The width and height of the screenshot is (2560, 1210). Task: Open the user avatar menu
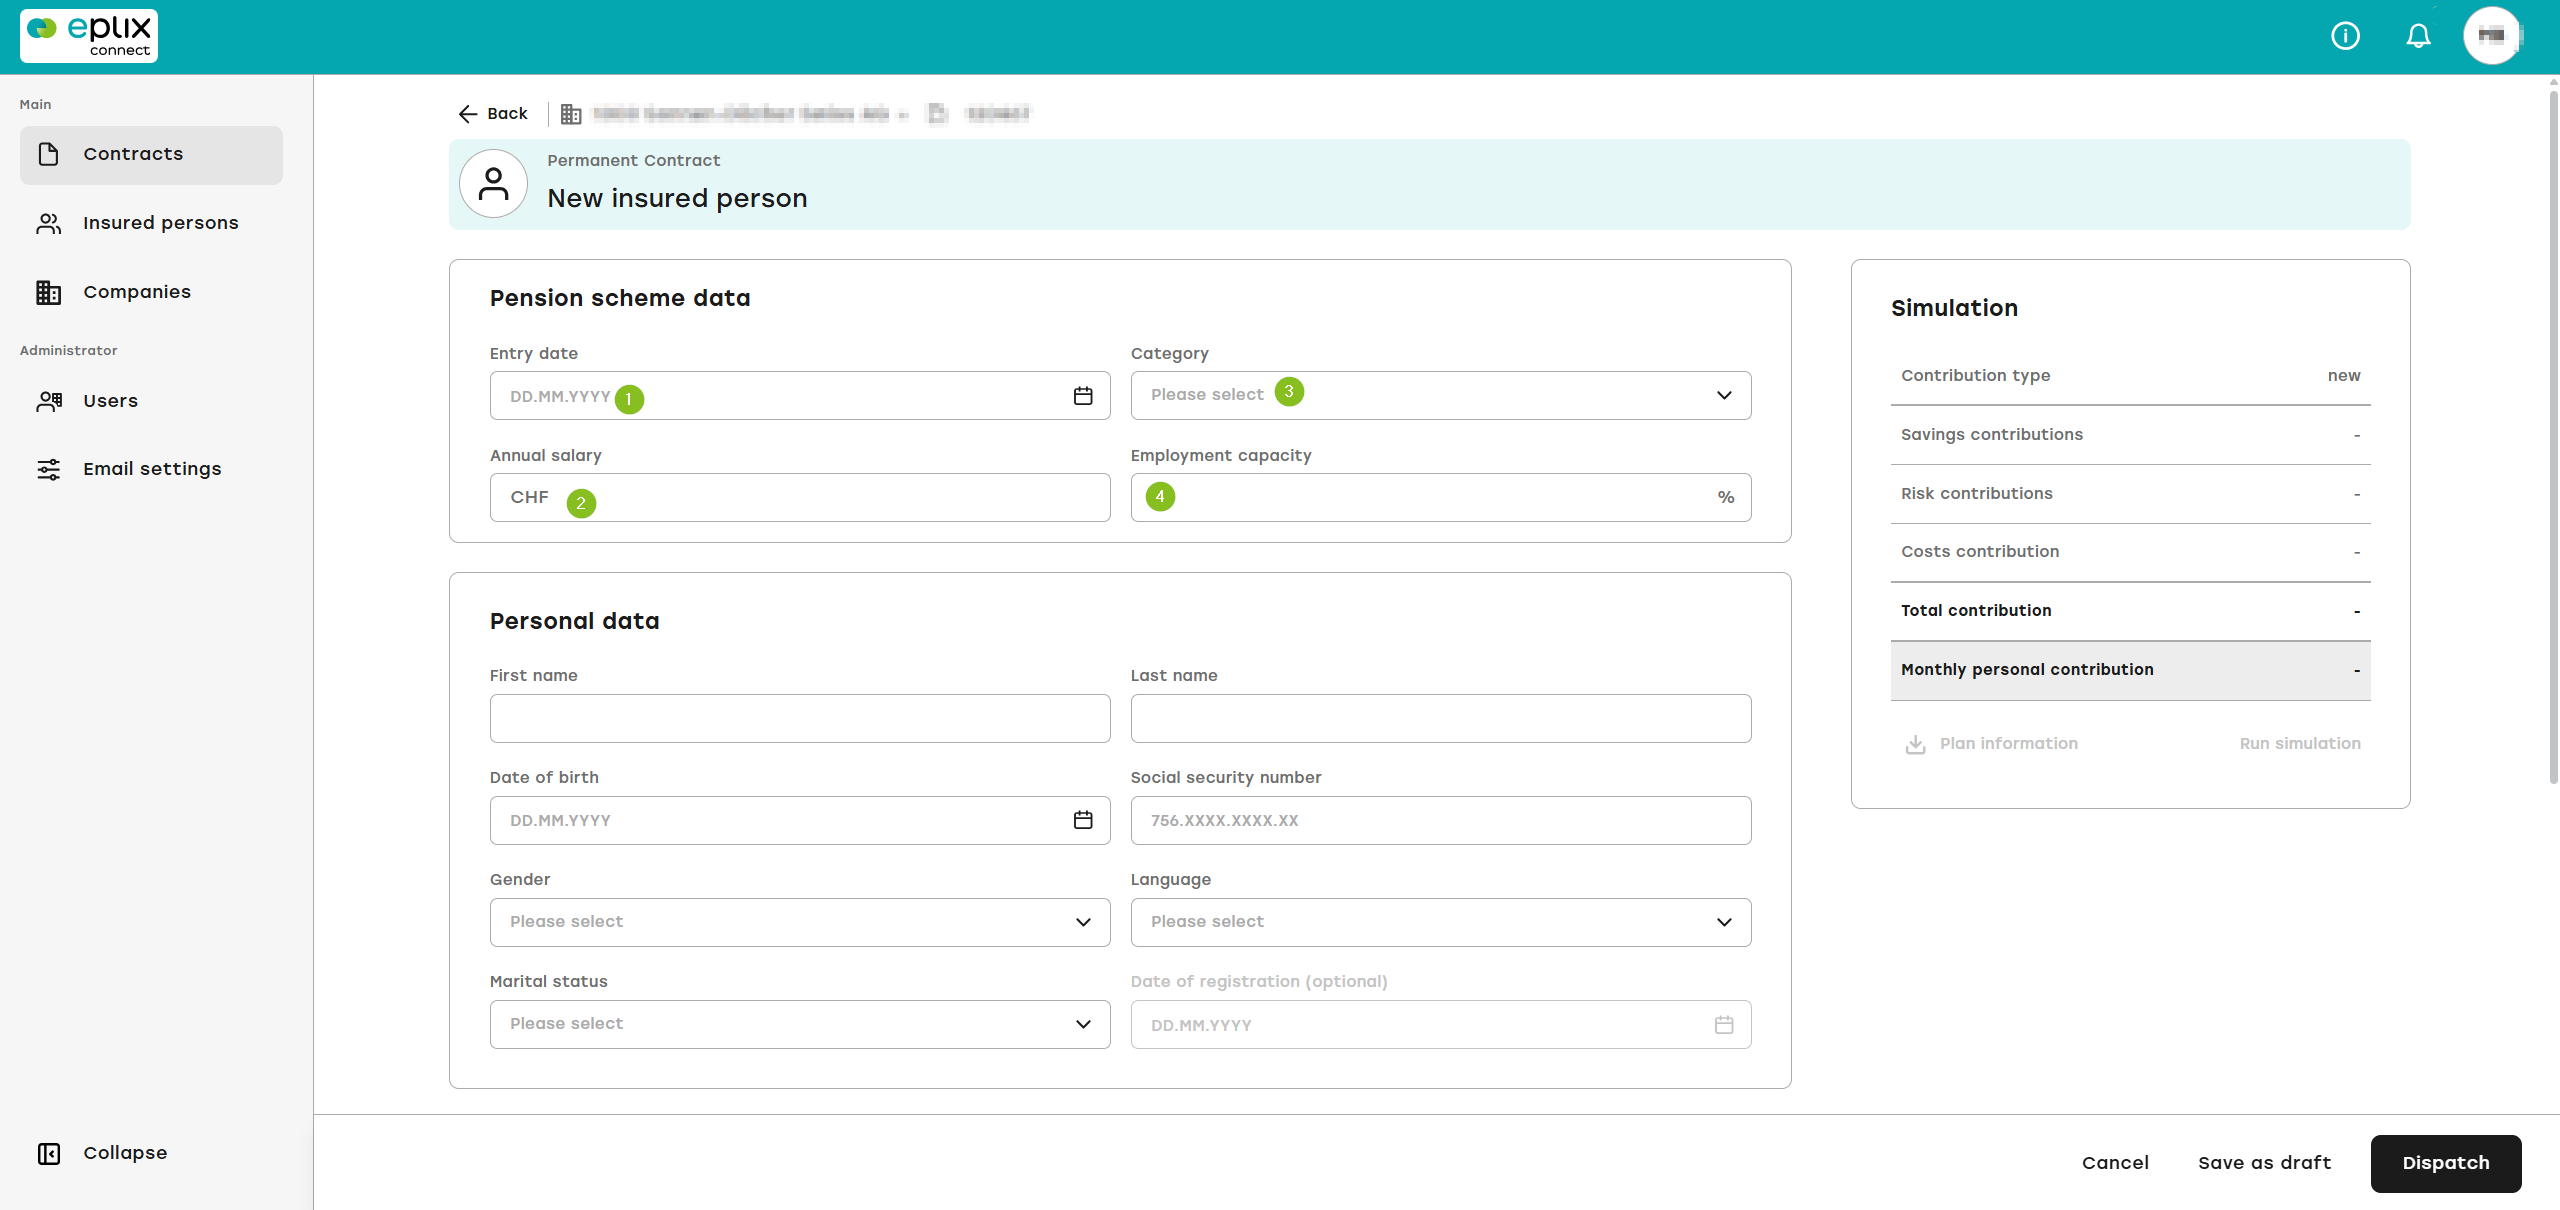point(2491,36)
